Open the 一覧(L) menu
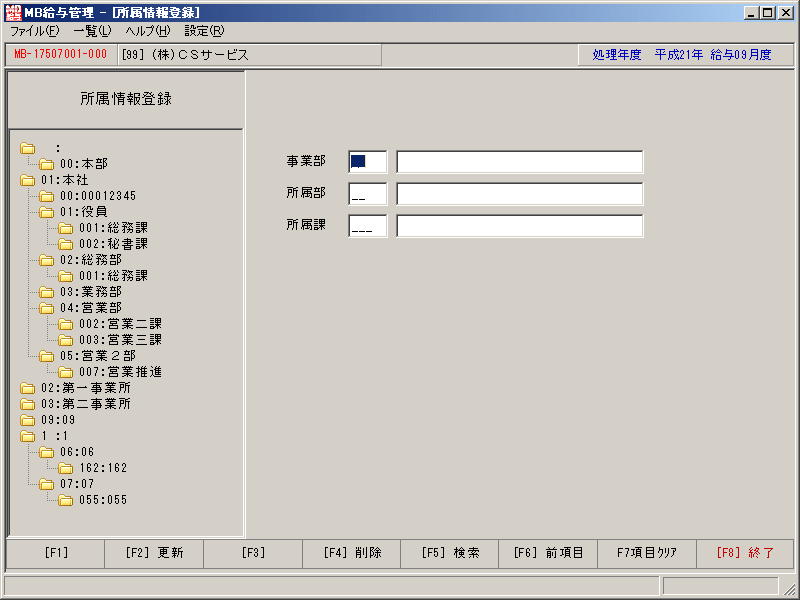This screenshot has width=800, height=600. [92, 31]
